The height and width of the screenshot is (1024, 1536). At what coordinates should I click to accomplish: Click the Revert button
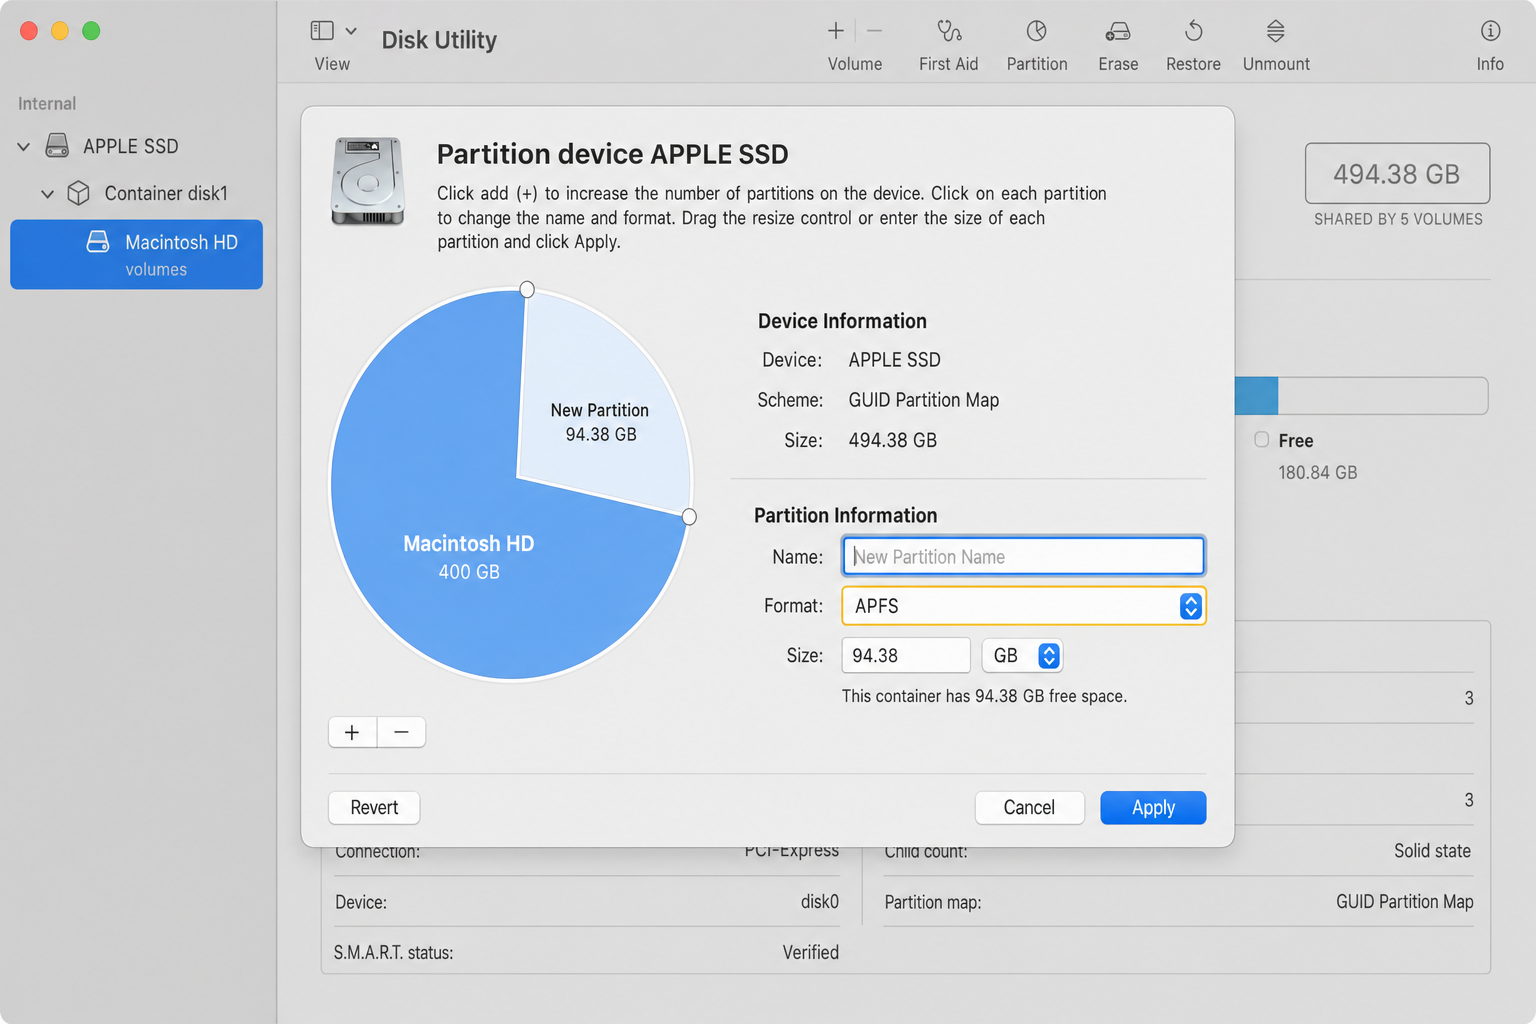tap(374, 807)
